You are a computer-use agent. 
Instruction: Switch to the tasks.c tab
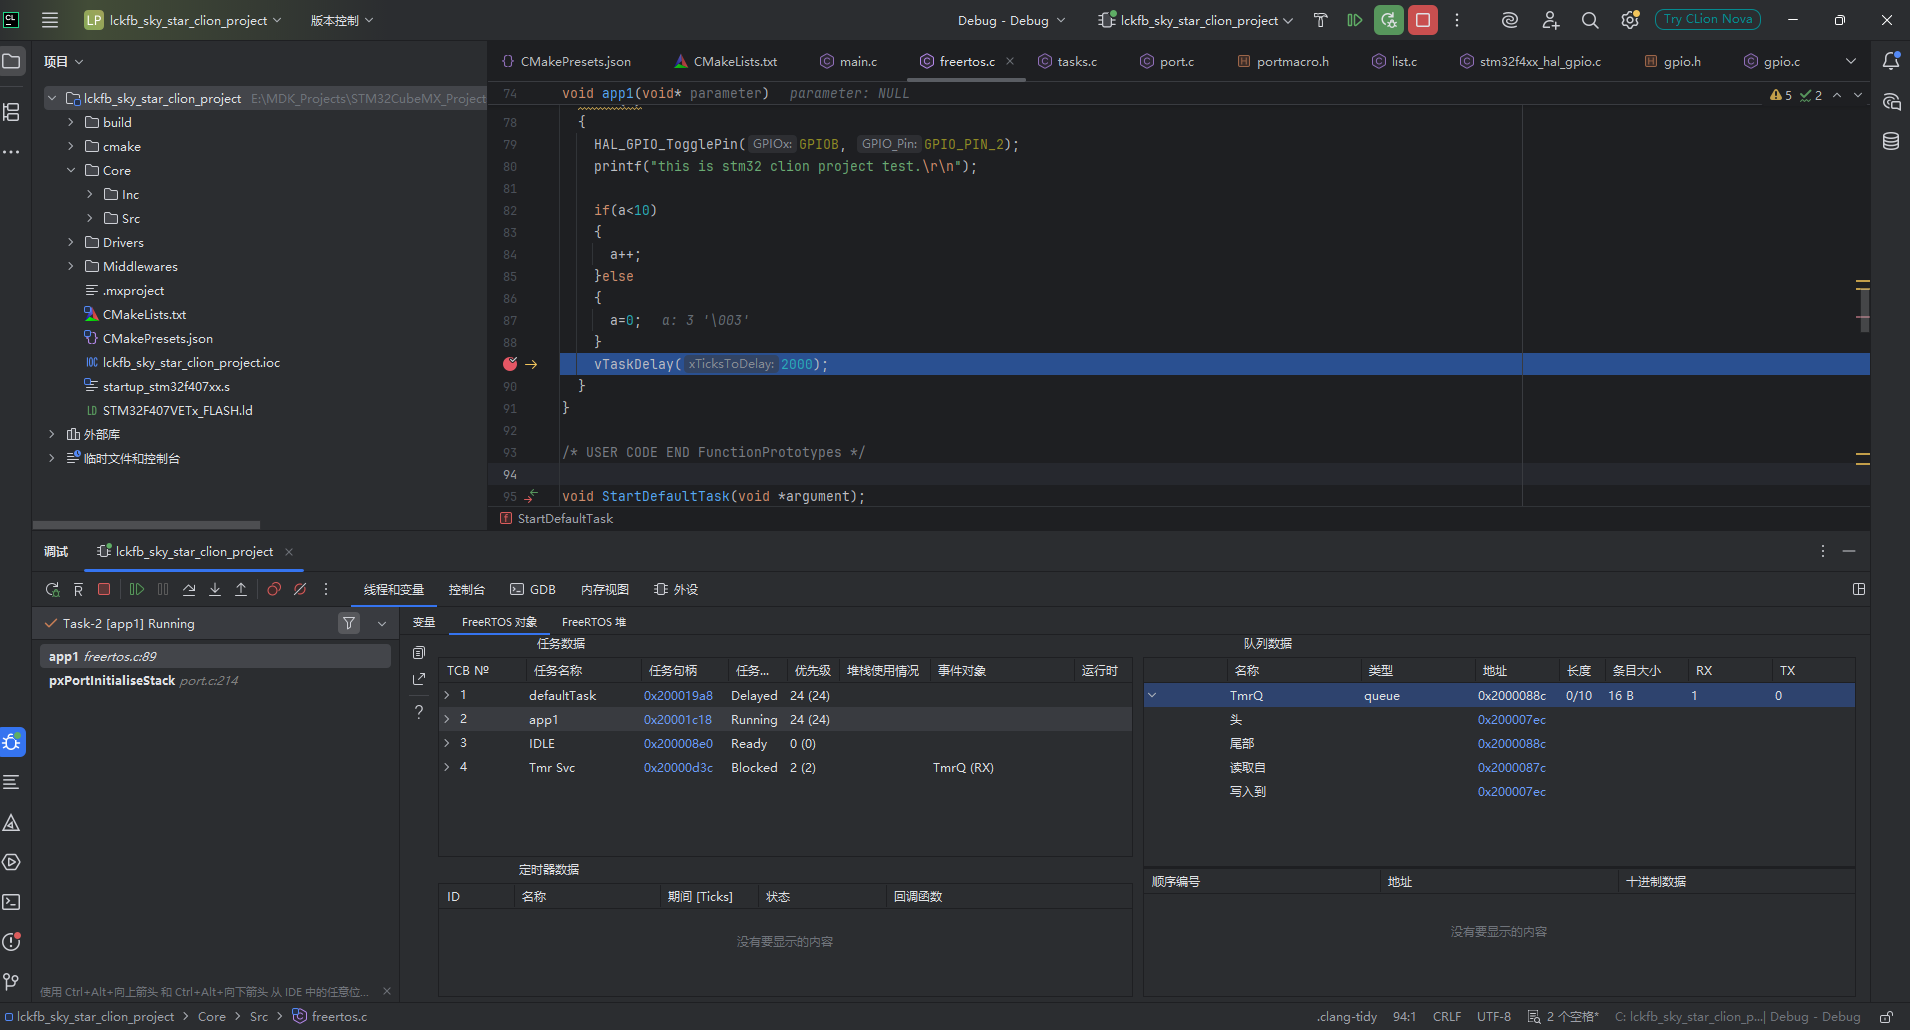point(1067,61)
